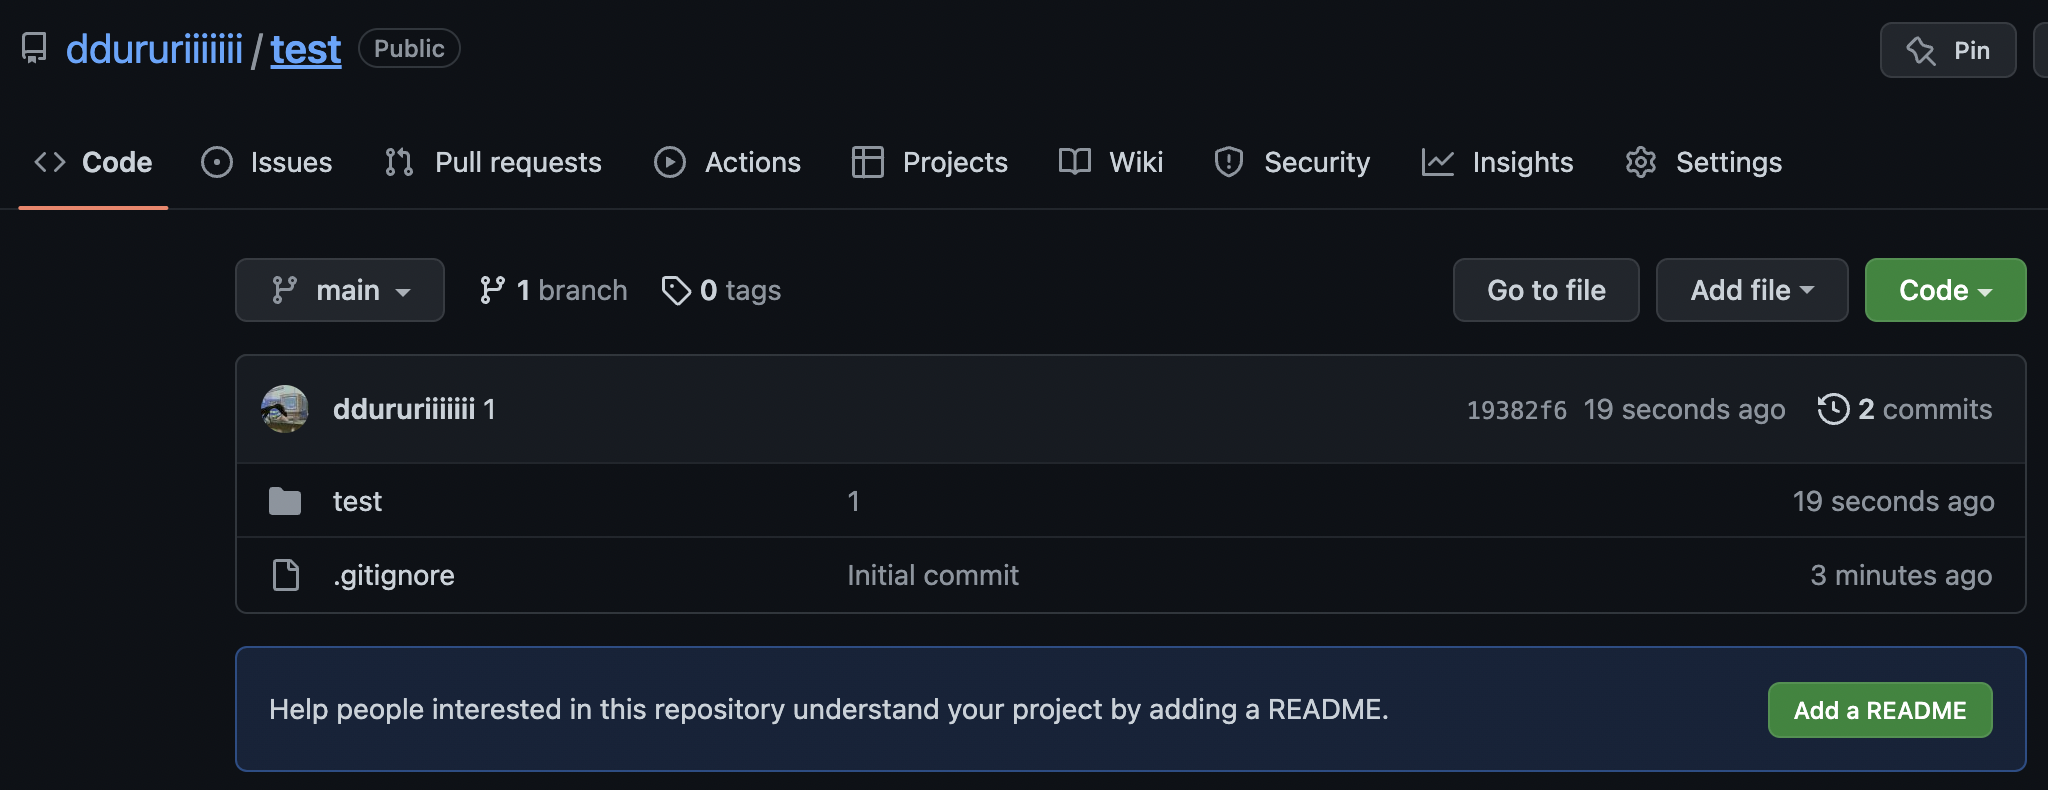Click the folder icon in test row
Image resolution: width=2048 pixels, height=790 pixels.
(285, 501)
